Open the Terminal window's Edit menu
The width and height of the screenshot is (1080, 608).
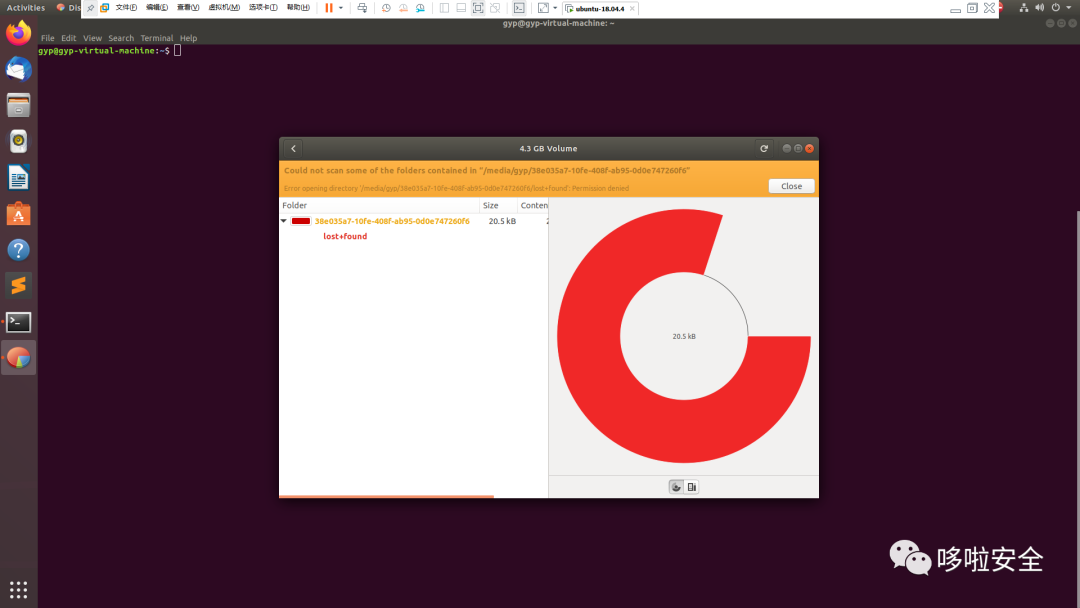(x=69, y=39)
